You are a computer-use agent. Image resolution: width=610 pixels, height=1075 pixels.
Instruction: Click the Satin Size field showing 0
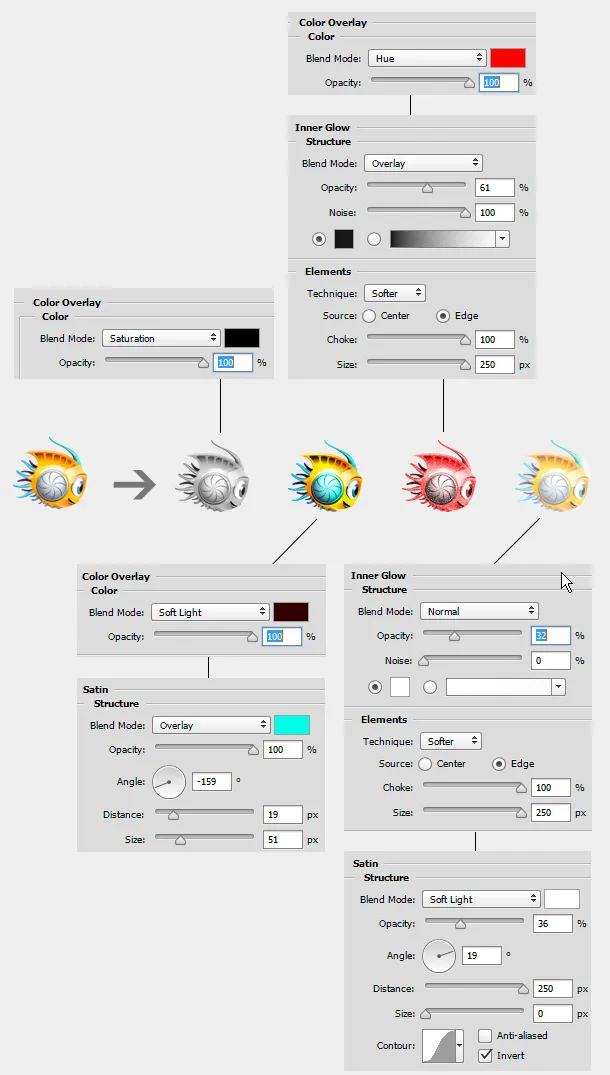pyautogui.click(x=552, y=1013)
